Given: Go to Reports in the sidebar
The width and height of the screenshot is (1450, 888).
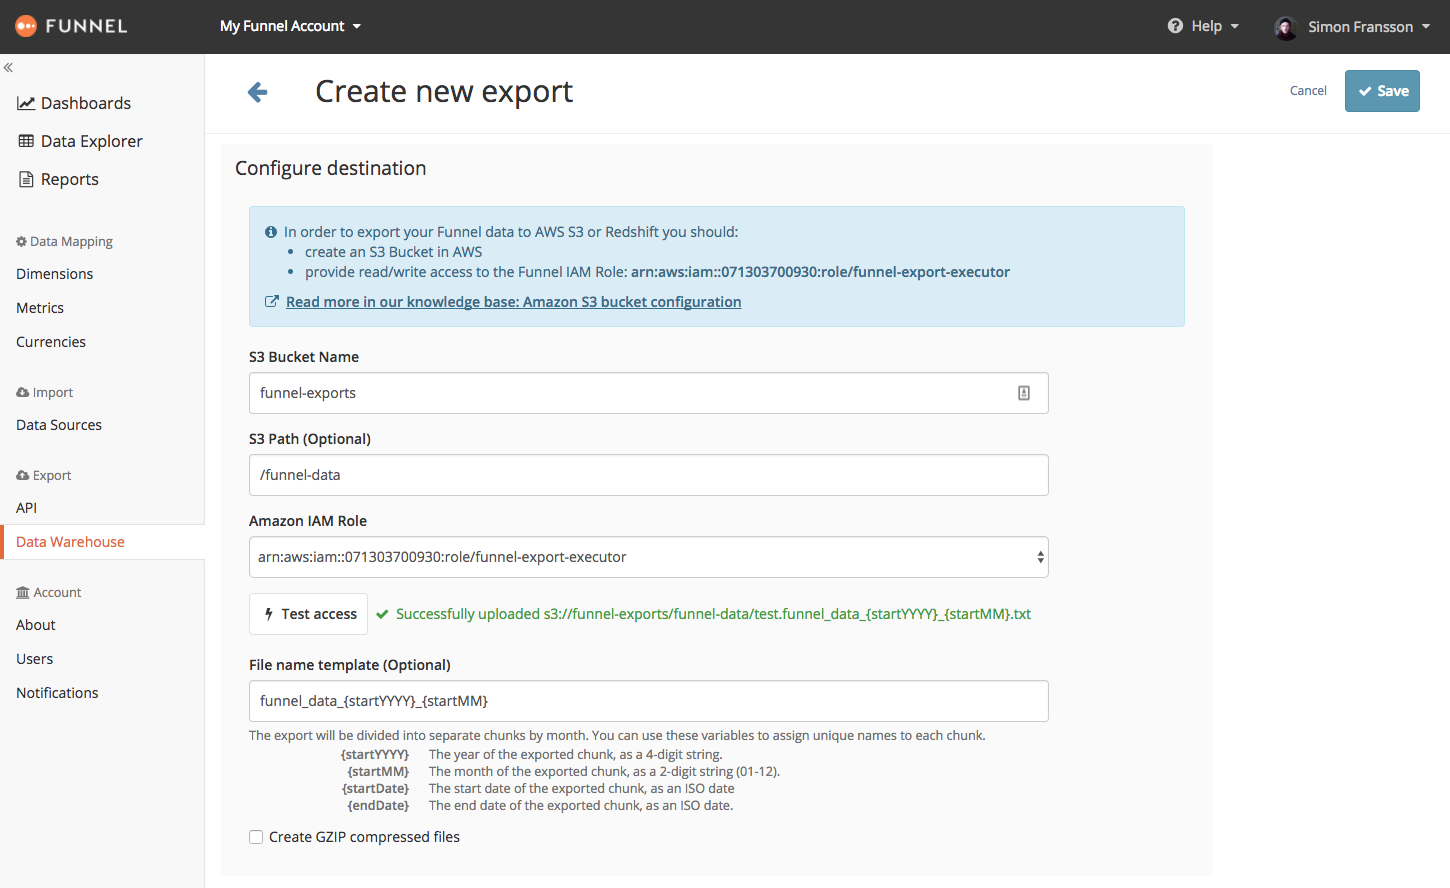Looking at the screenshot, I should (69, 179).
